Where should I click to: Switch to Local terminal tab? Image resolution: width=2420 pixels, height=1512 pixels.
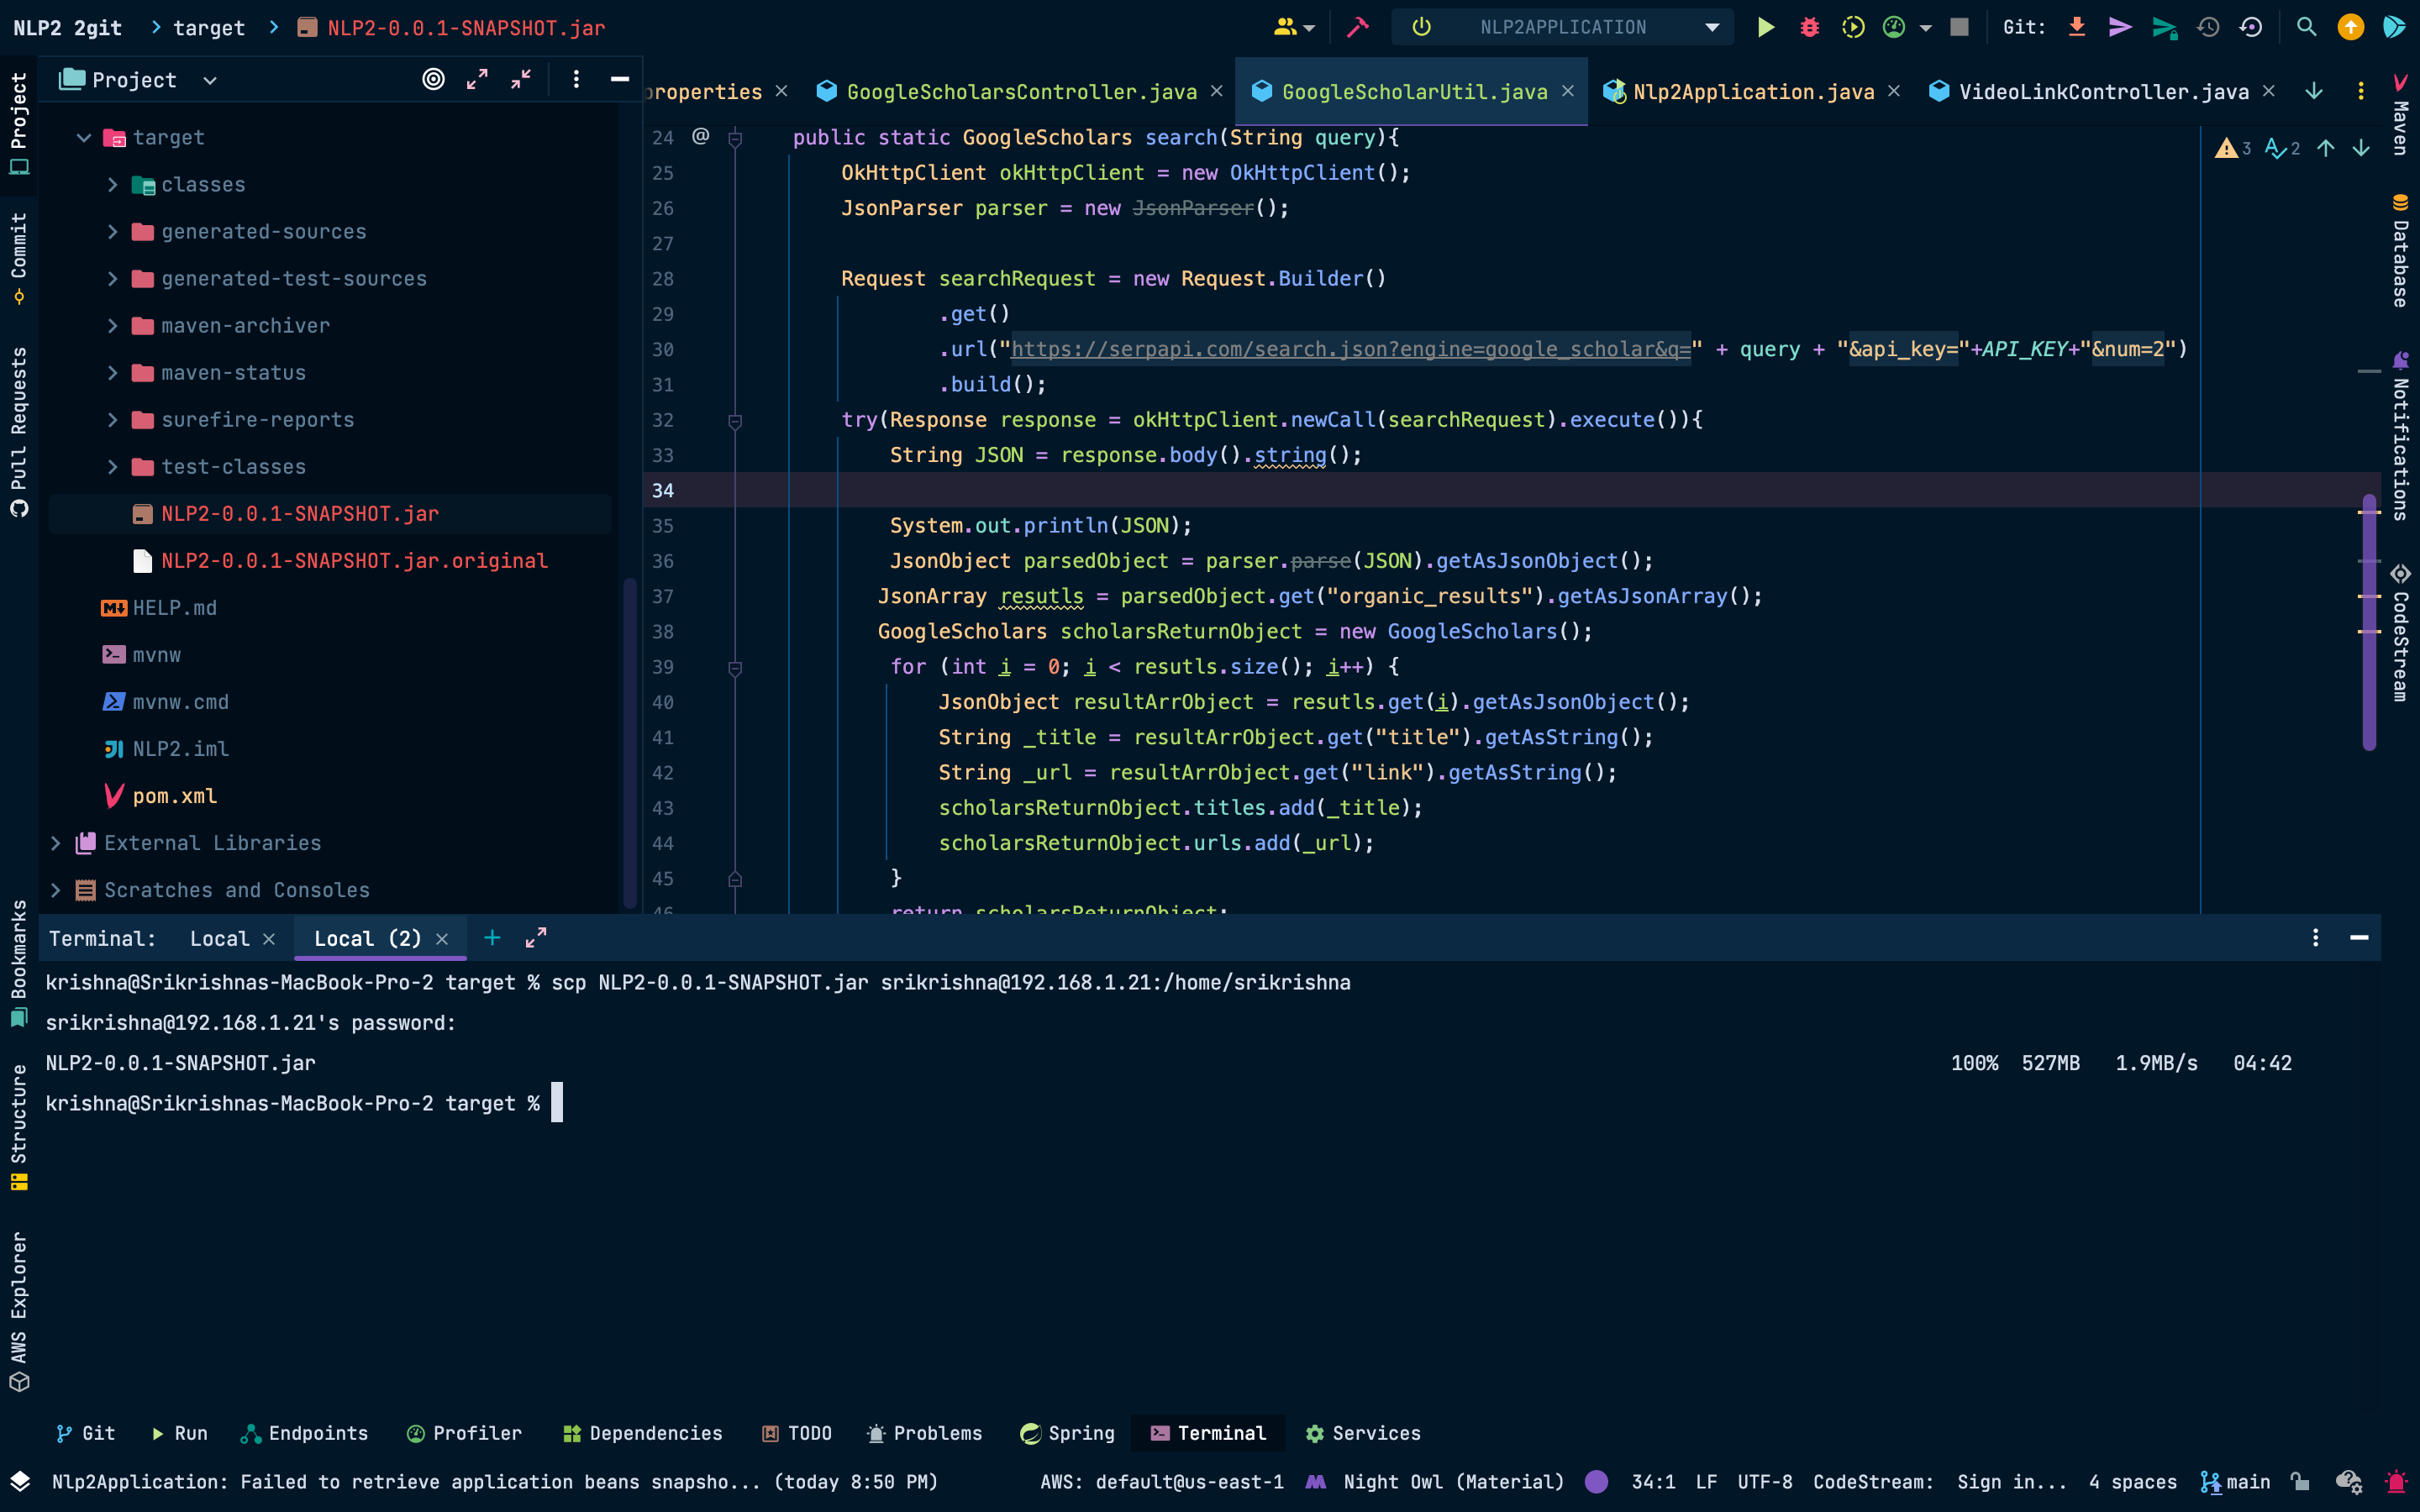click(x=219, y=939)
